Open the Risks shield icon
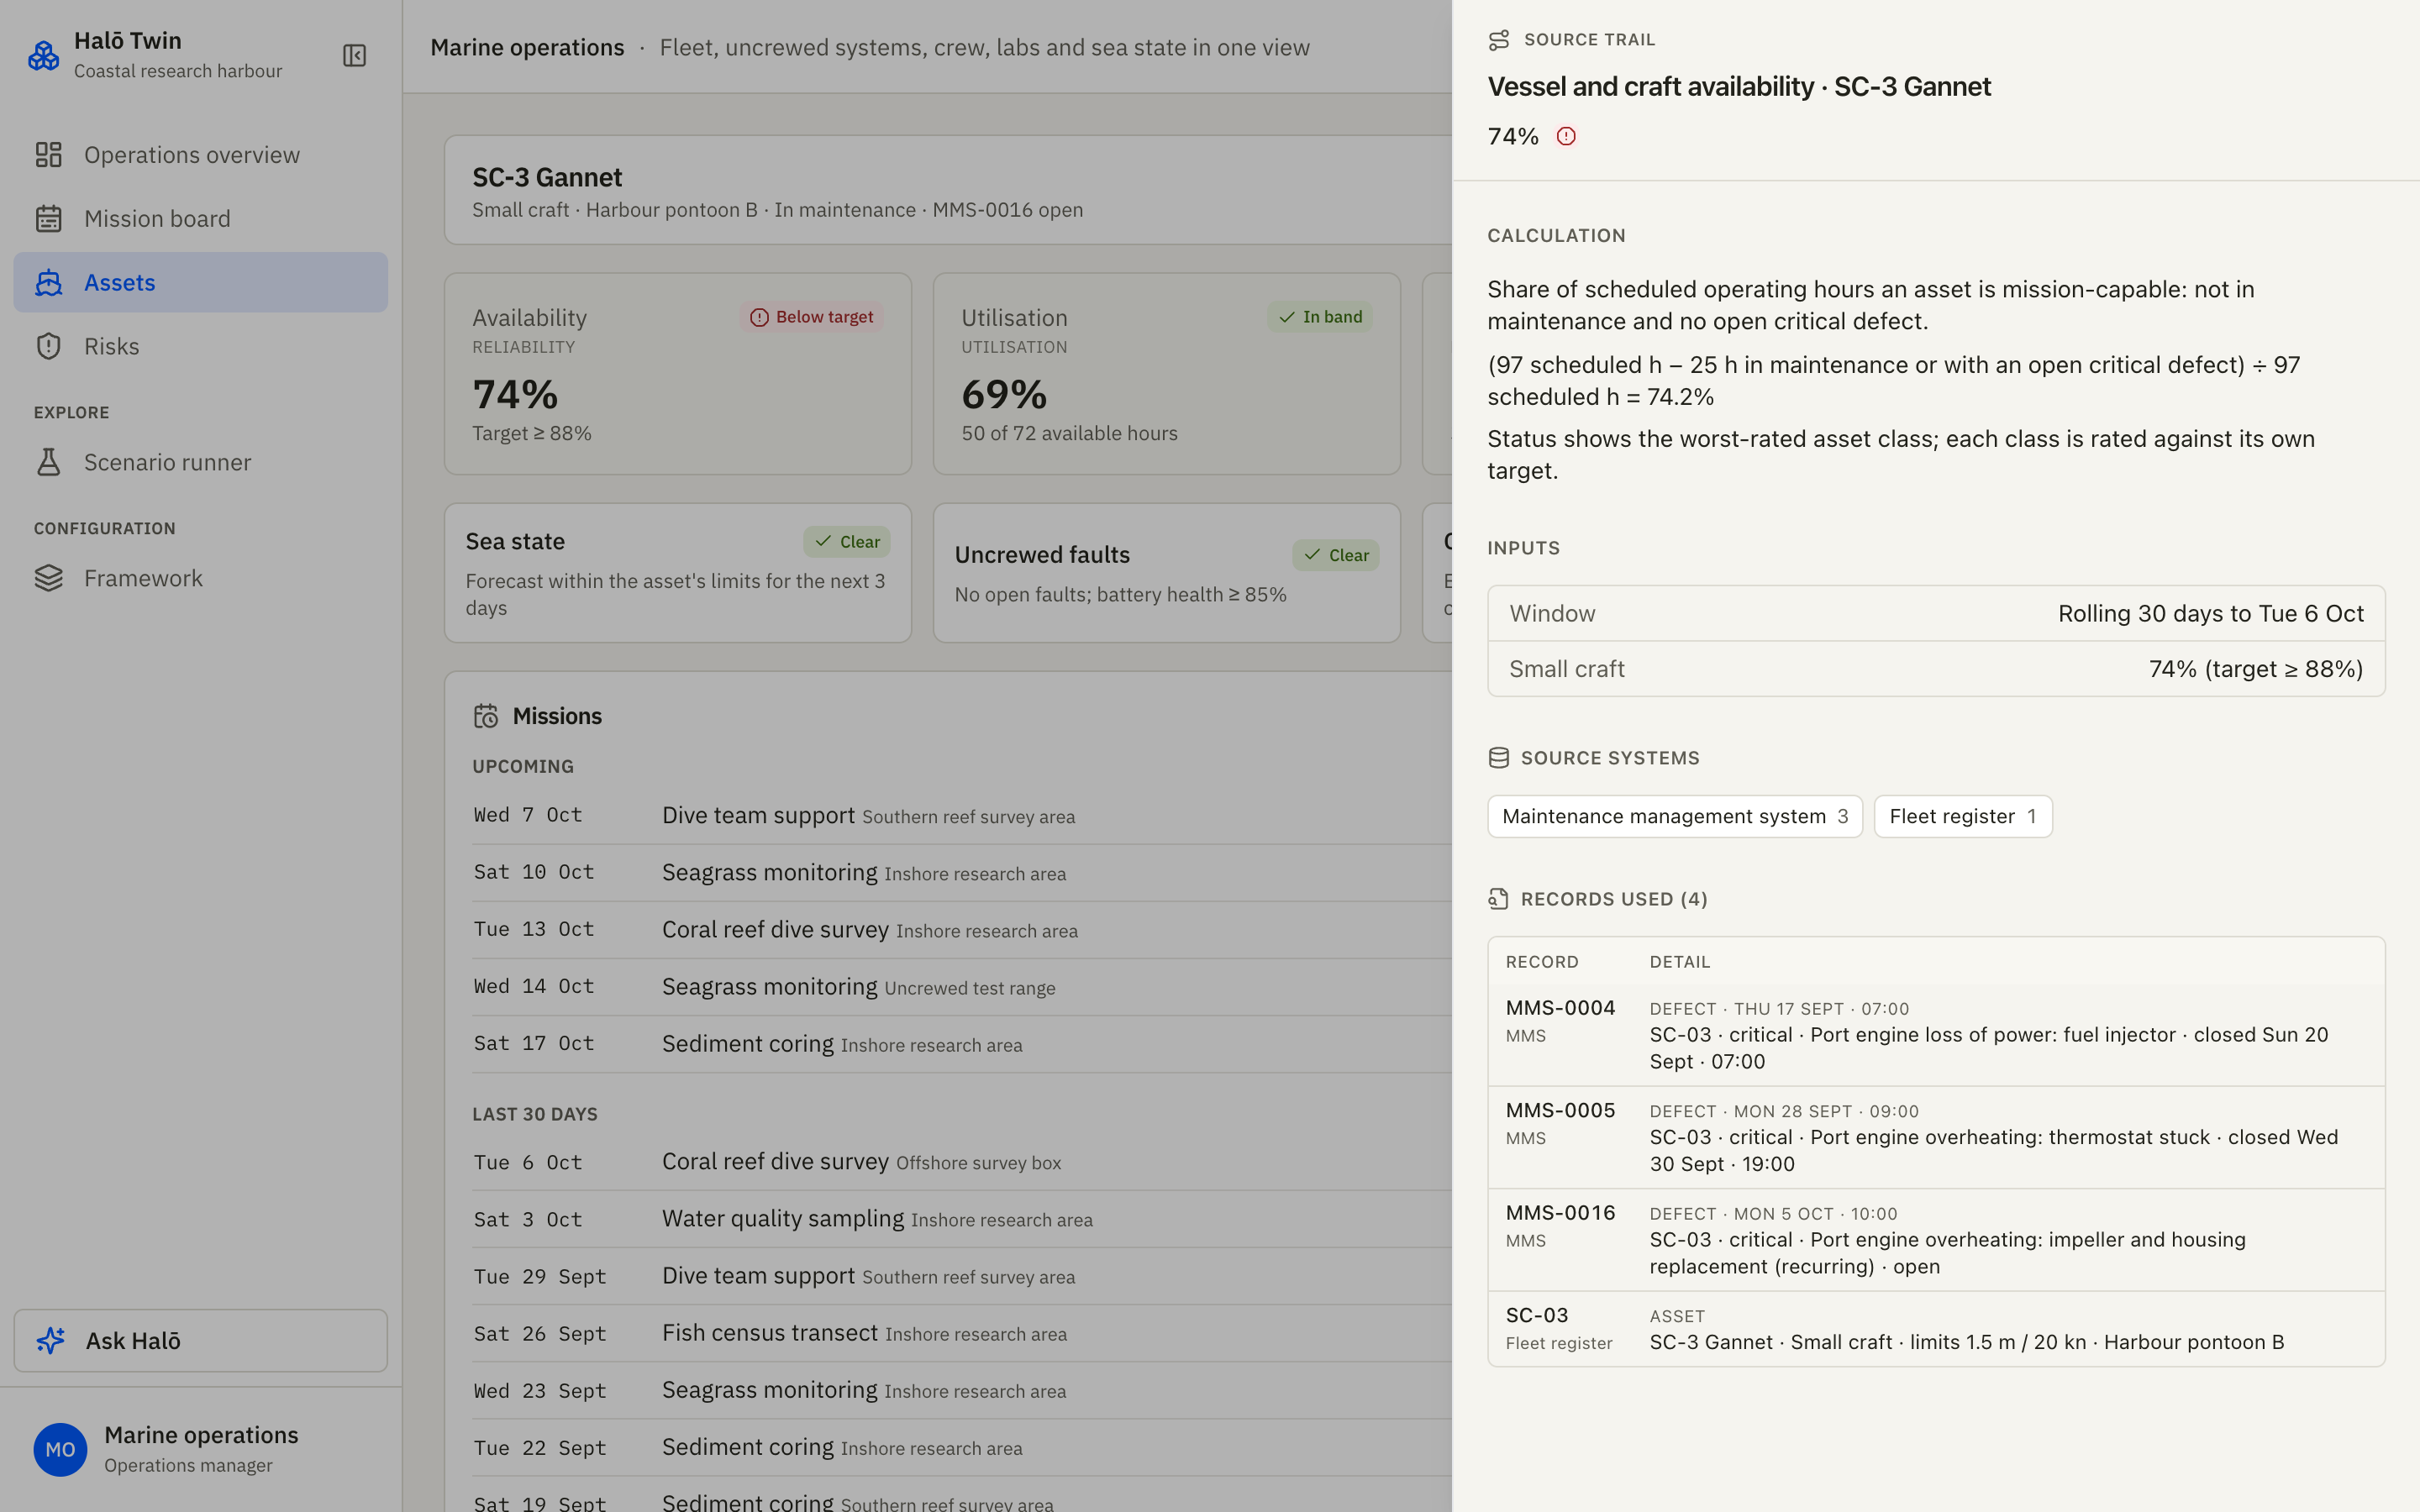 tap(49, 346)
